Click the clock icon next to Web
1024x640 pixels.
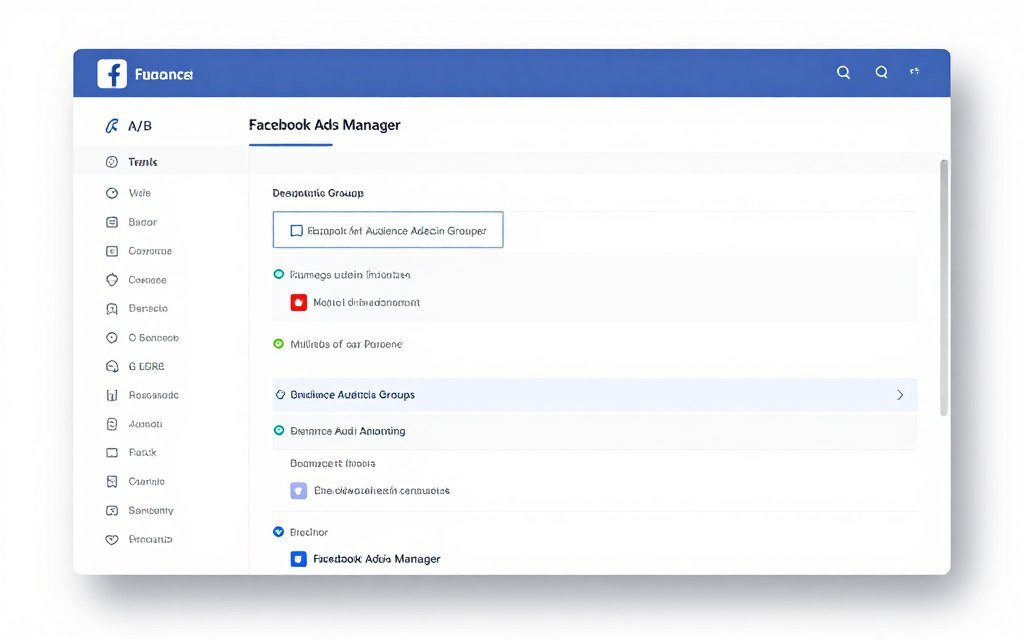(x=110, y=192)
